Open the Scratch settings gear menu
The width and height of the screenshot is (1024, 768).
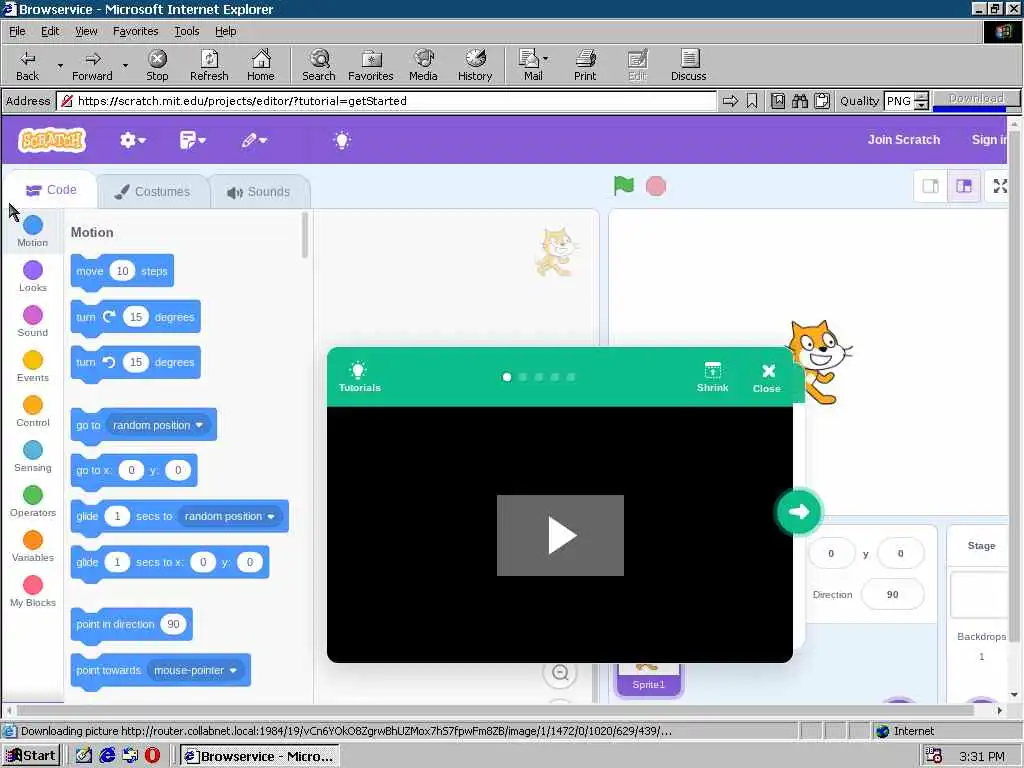(133, 140)
